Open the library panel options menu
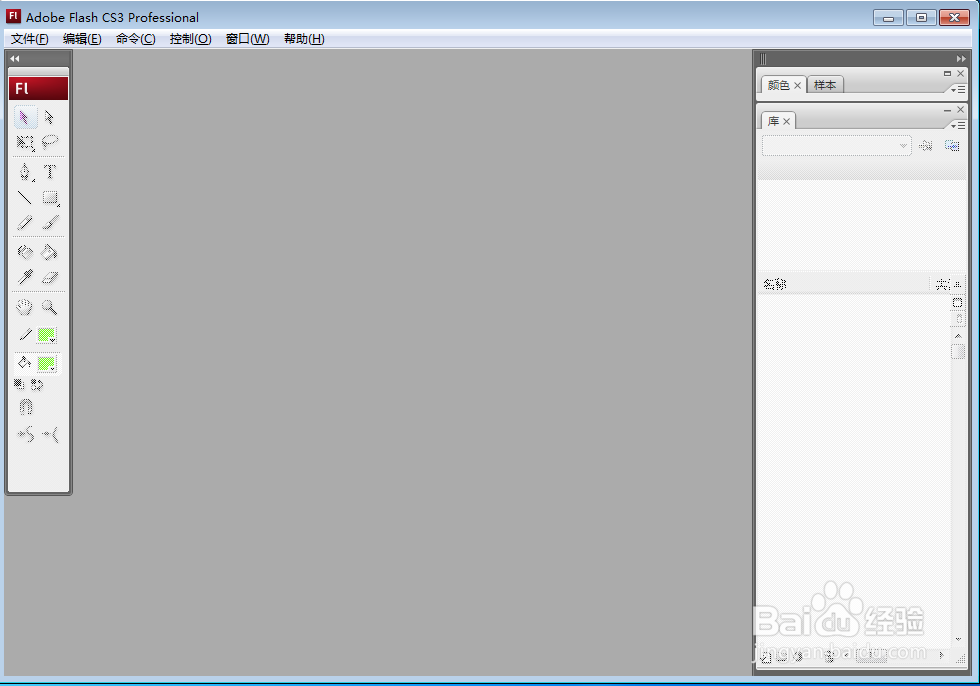 click(x=958, y=126)
